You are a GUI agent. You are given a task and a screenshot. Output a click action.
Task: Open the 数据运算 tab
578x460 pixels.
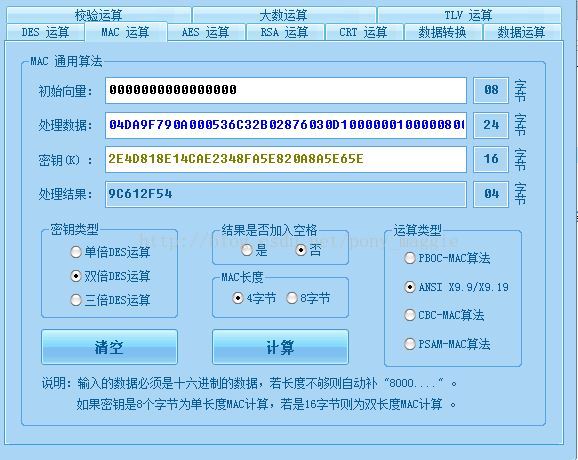(522, 32)
